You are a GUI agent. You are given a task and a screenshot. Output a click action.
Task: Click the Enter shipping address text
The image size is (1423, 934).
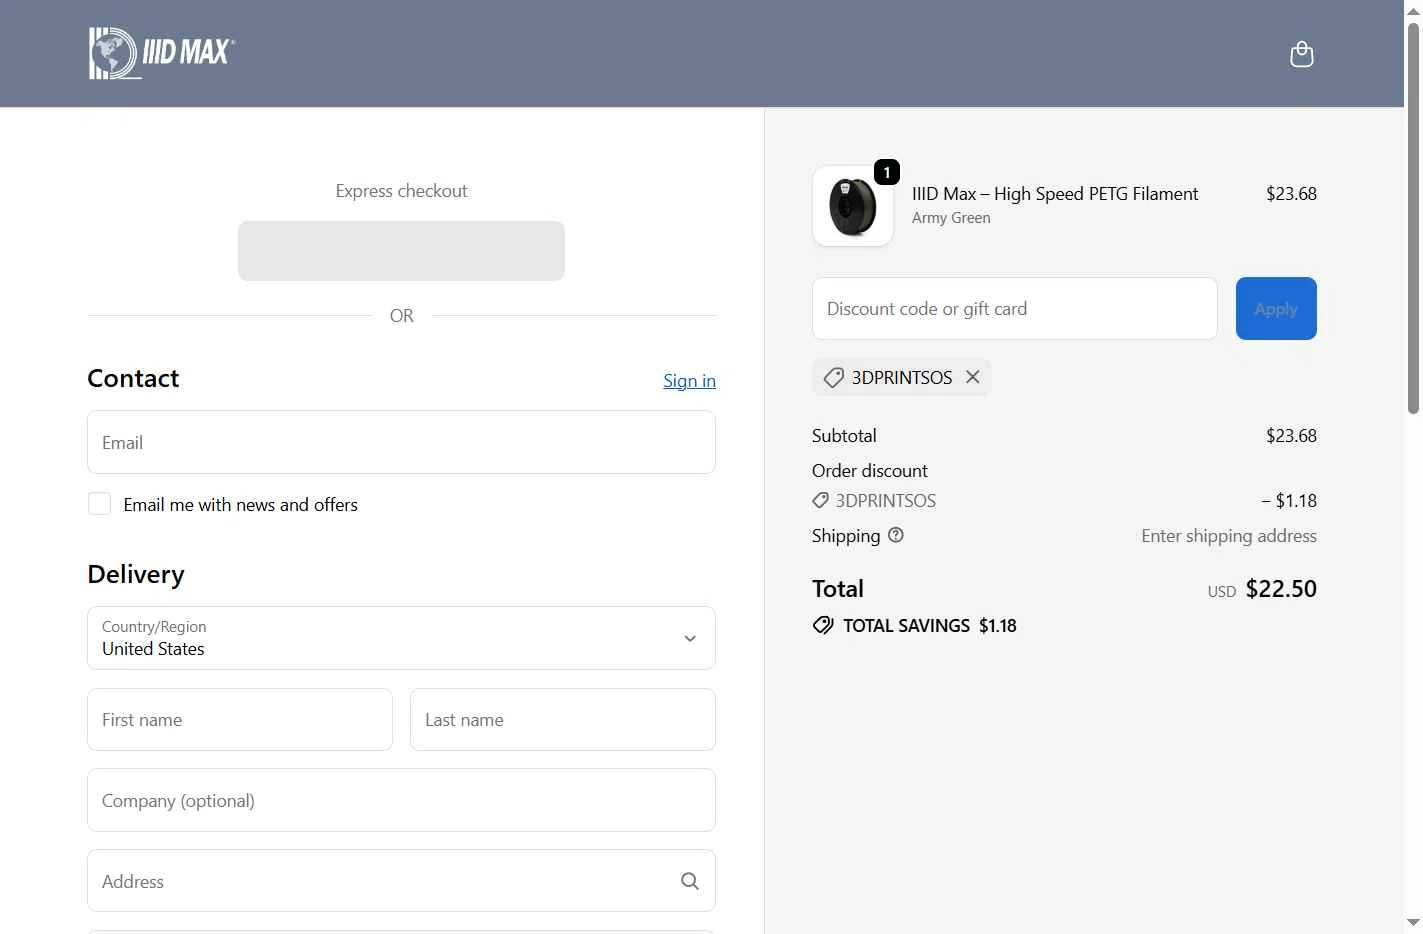[1229, 536]
